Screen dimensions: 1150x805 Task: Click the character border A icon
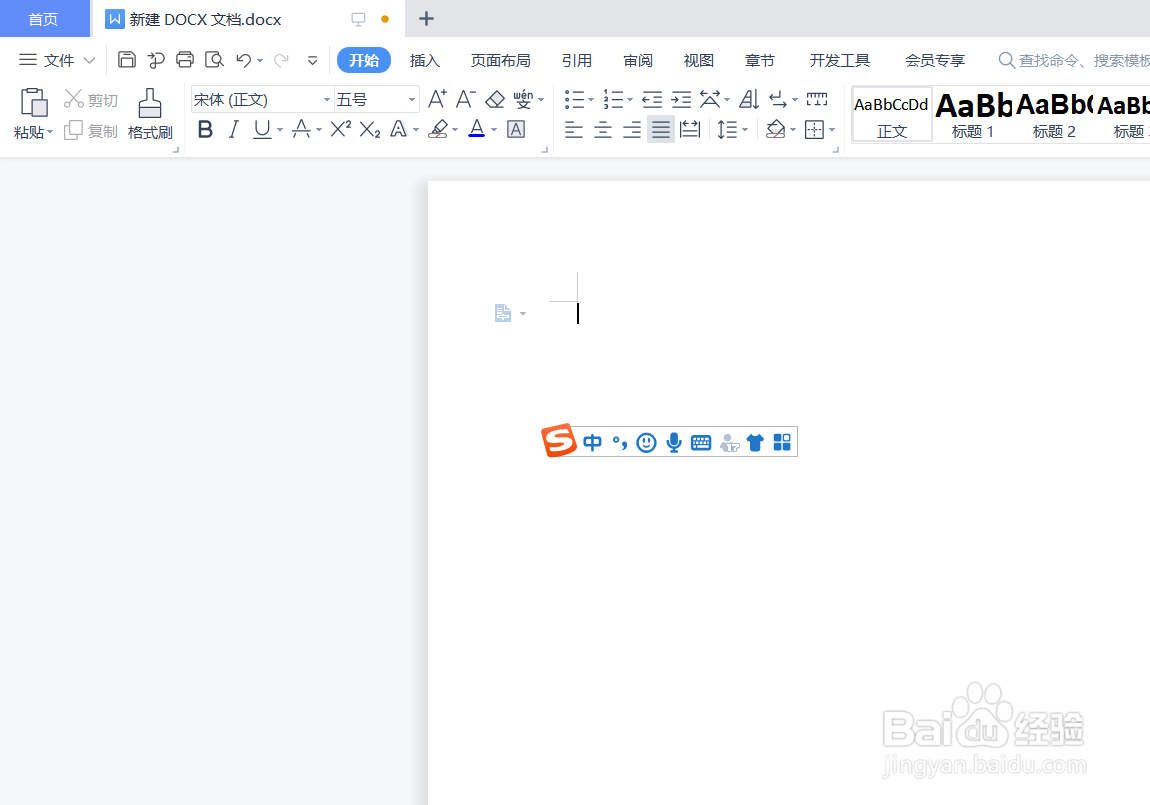tap(516, 130)
